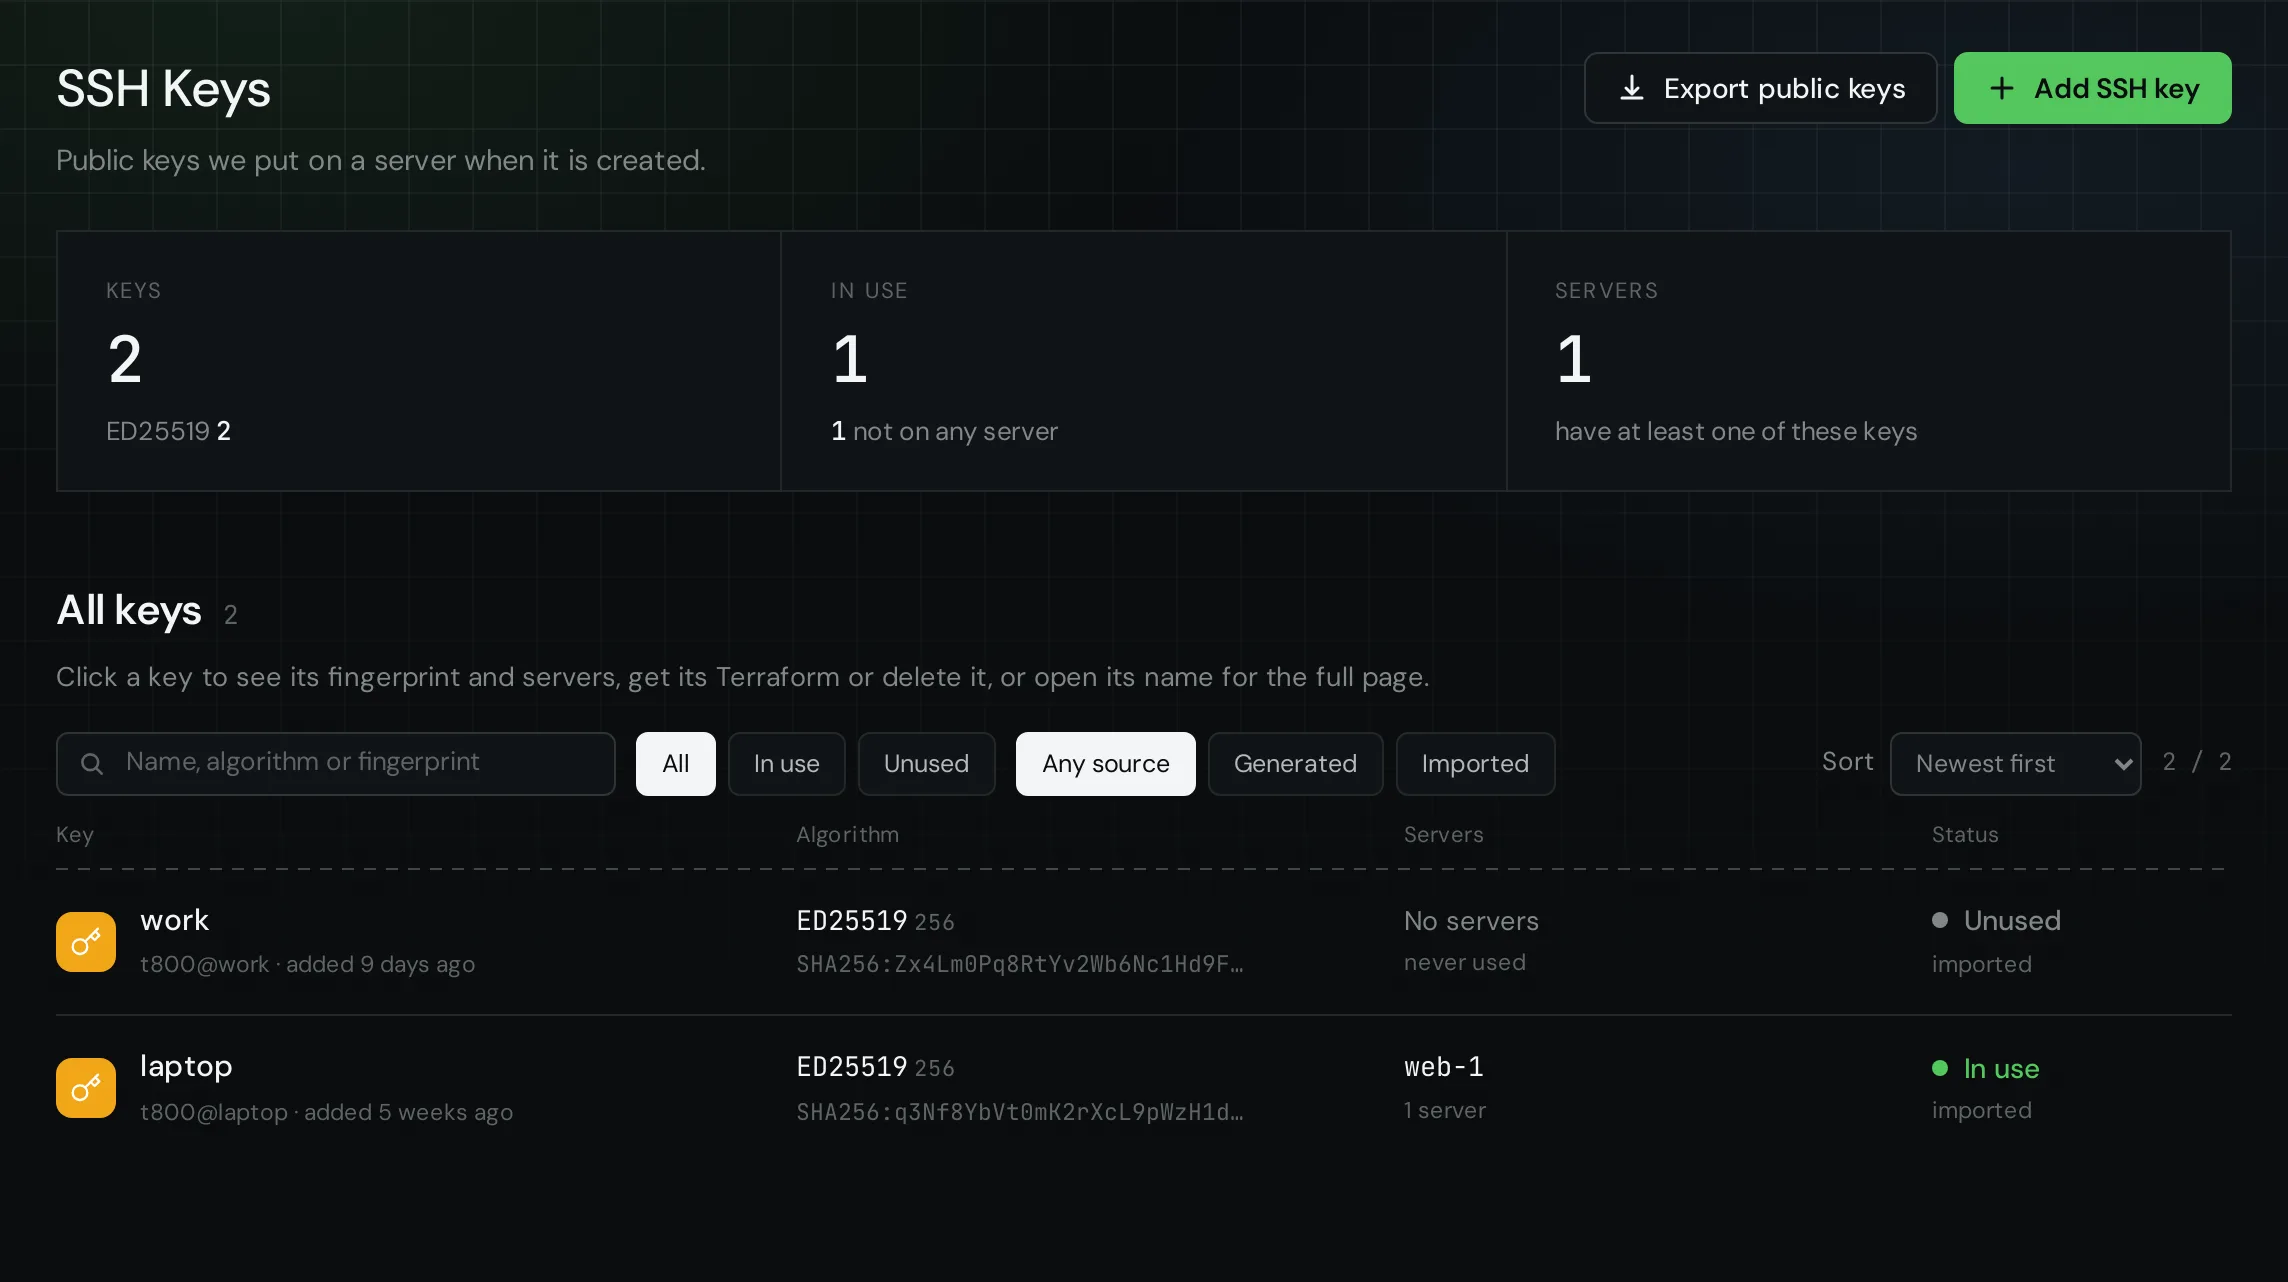
Task: Click fingerprint SHA256:Zx4Lm0Pq8RtYv2Wb6Nc1Hd9F…
Action: [1020, 964]
